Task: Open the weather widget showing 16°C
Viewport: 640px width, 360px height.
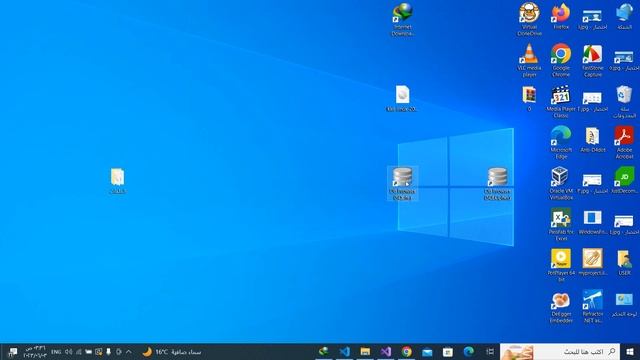Action: [172, 351]
